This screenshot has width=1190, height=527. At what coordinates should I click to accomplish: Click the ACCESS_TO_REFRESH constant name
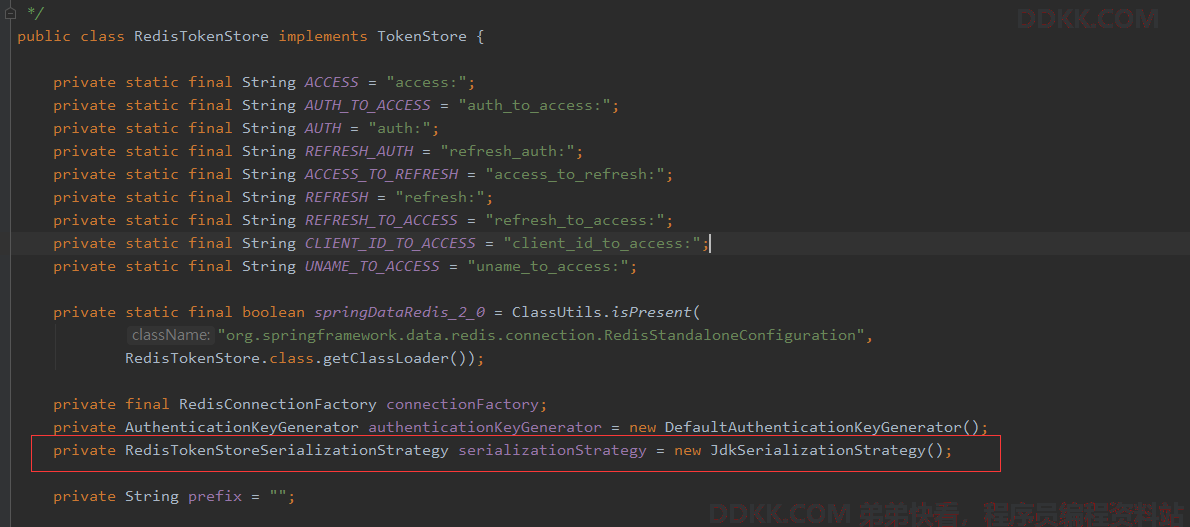click(x=381, y=174)
